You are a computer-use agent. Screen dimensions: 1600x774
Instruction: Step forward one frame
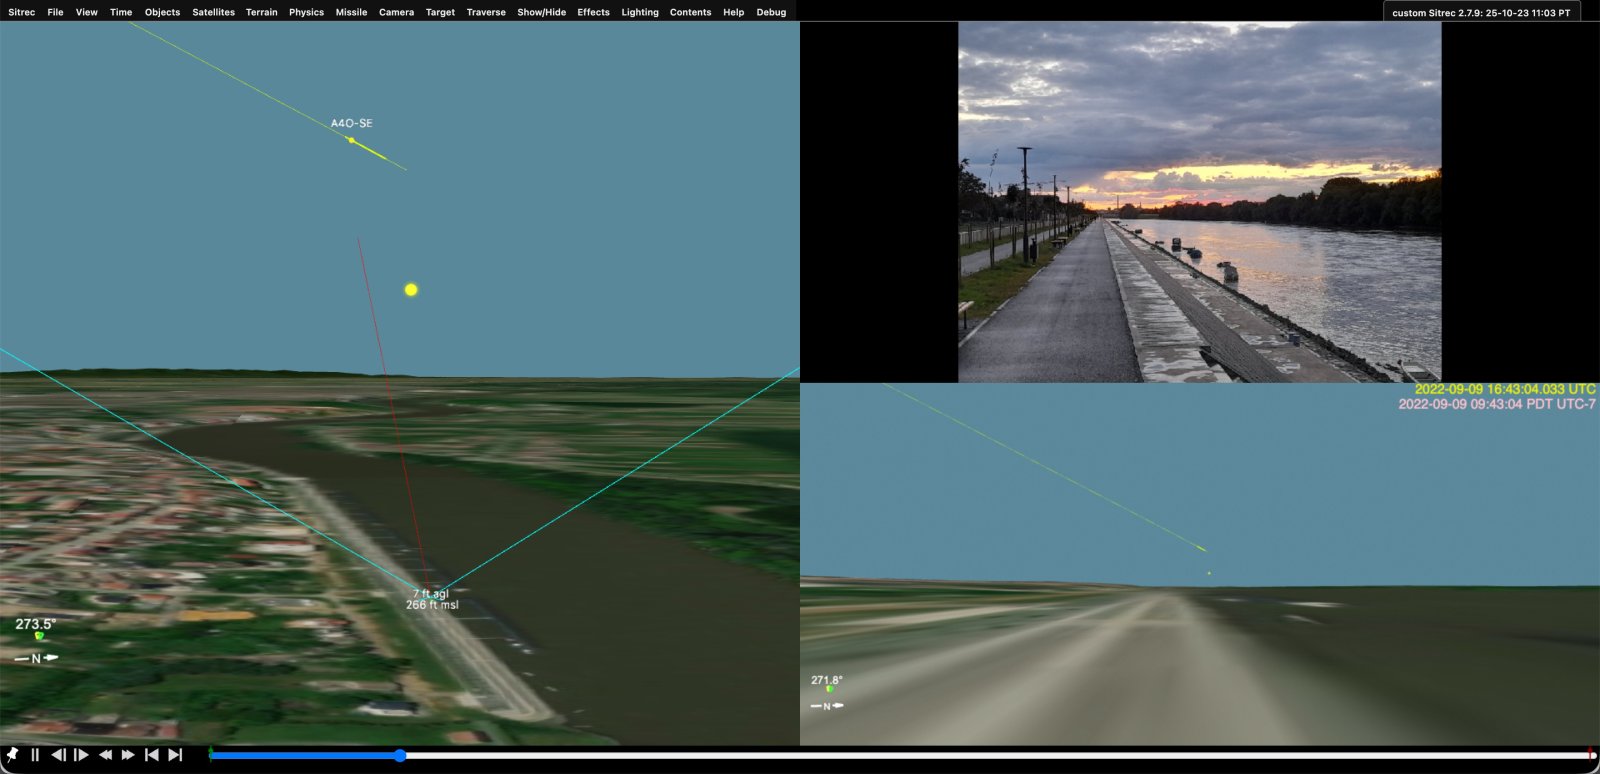[81, 755]
